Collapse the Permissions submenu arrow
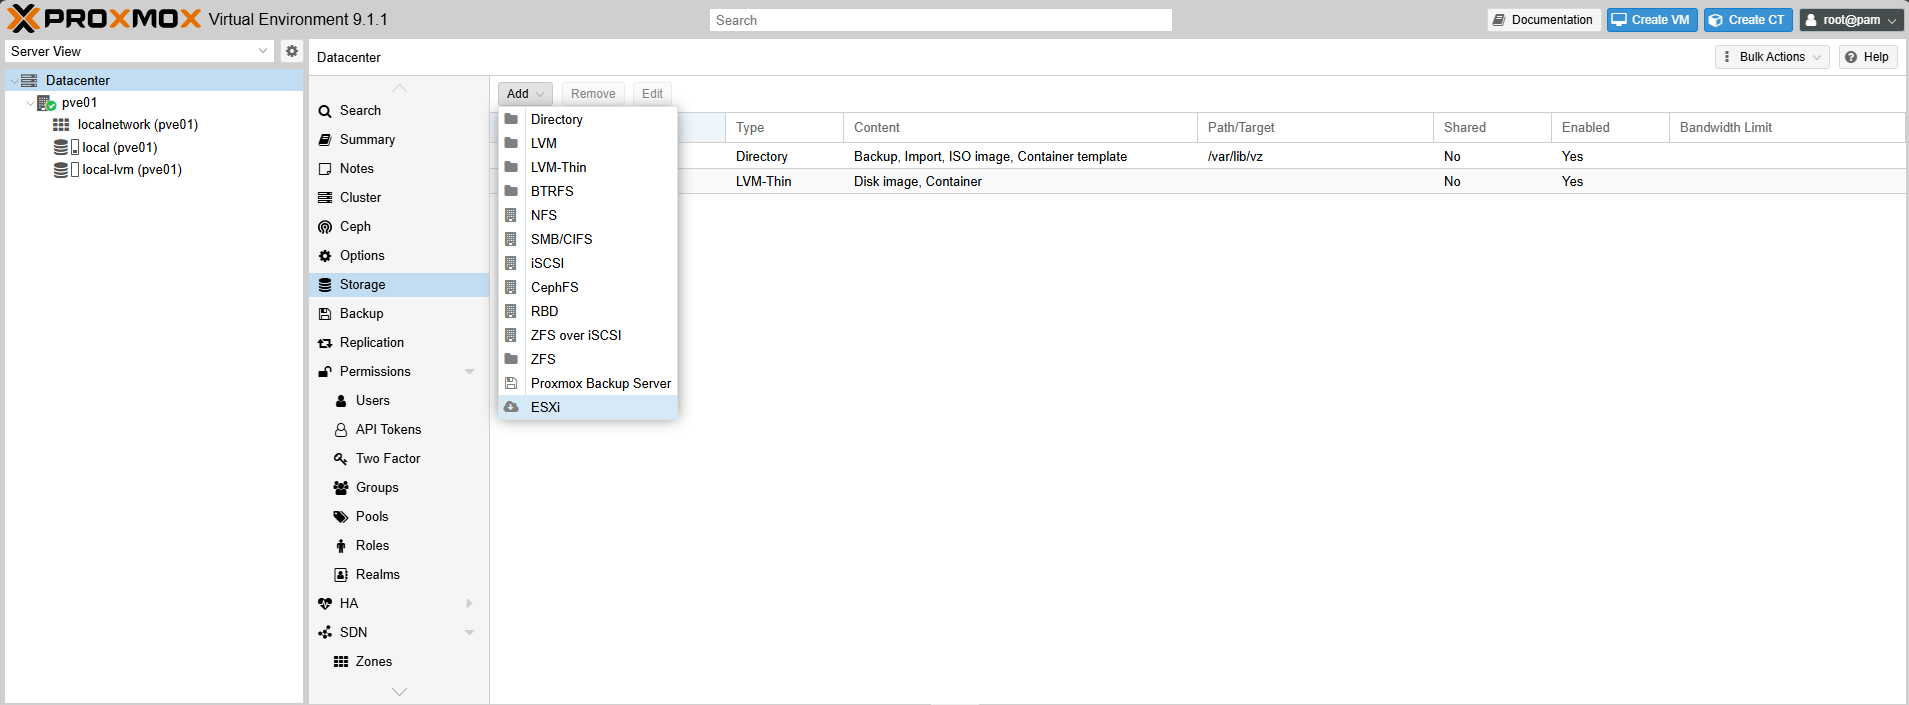The height and width of the screenshot is (705, 1909). (470, 372)
